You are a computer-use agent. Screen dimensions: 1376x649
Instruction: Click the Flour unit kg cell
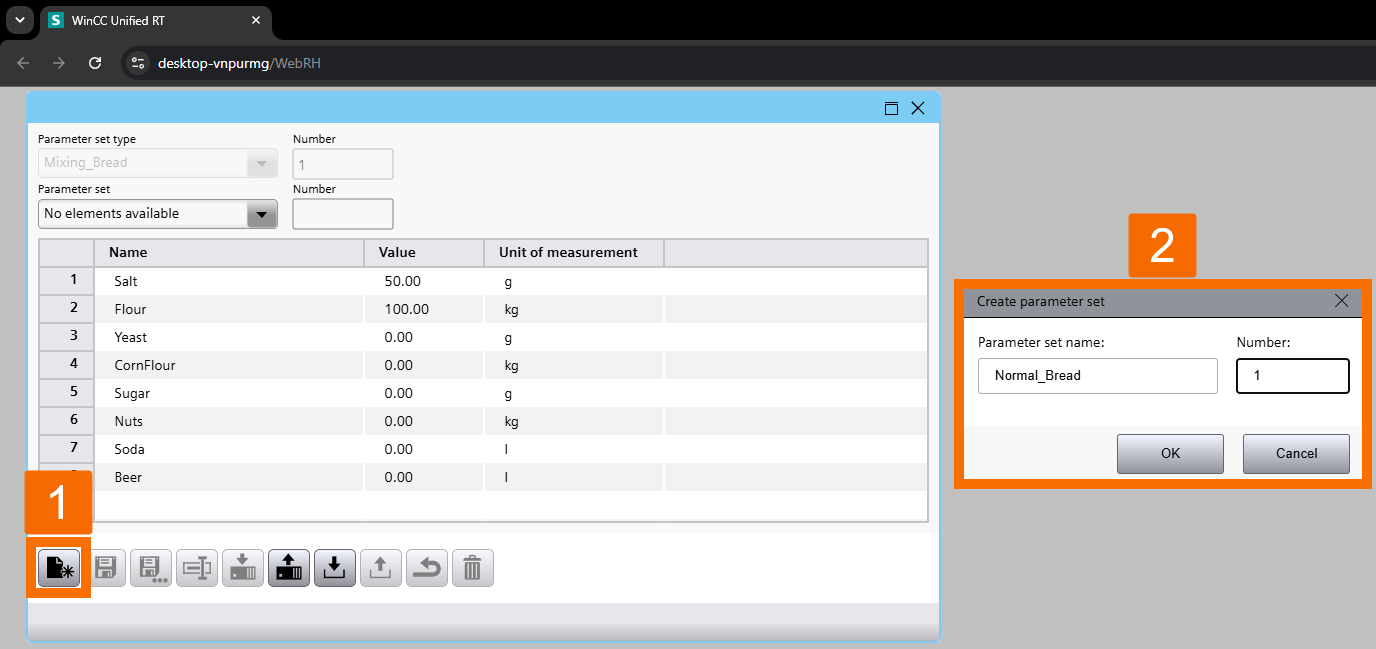tap(574, 310)
